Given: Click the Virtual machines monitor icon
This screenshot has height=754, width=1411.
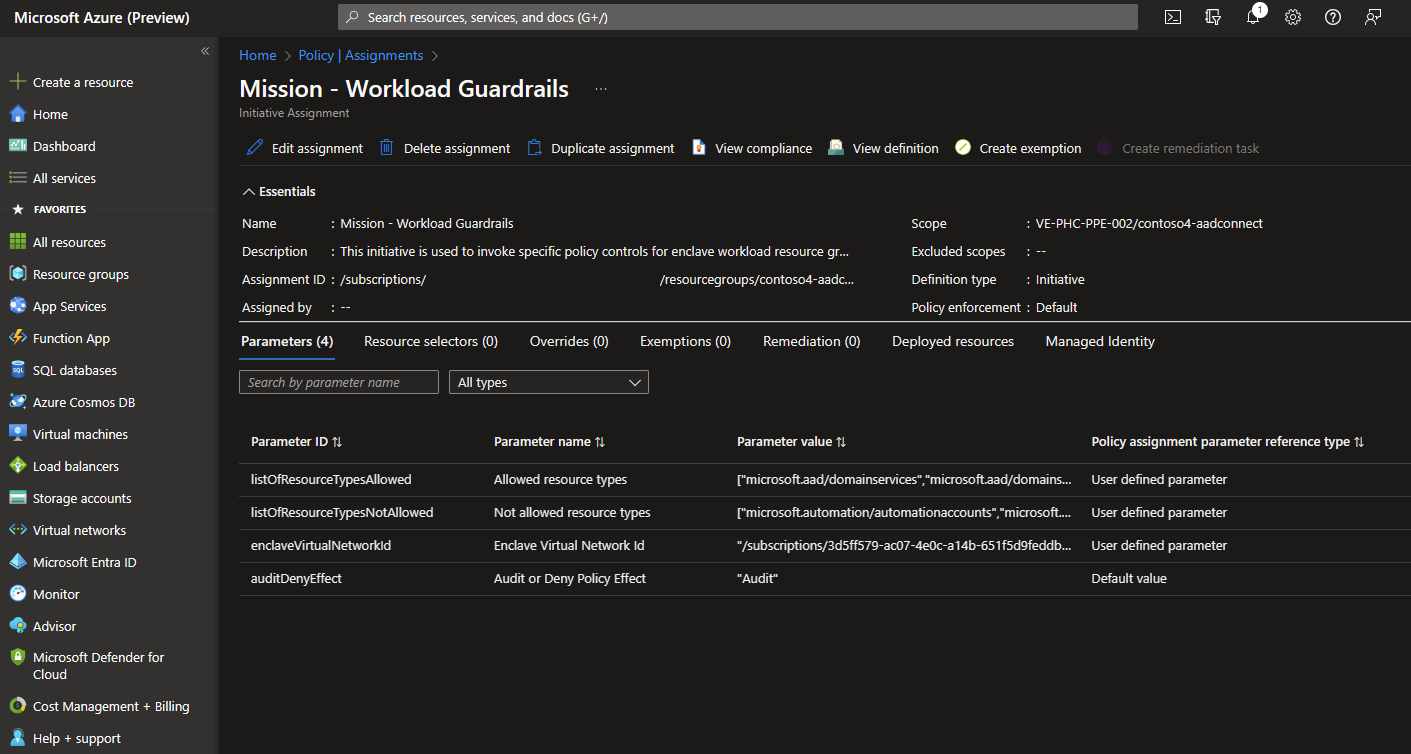Looking at the screenshot, I should [17, 434].
